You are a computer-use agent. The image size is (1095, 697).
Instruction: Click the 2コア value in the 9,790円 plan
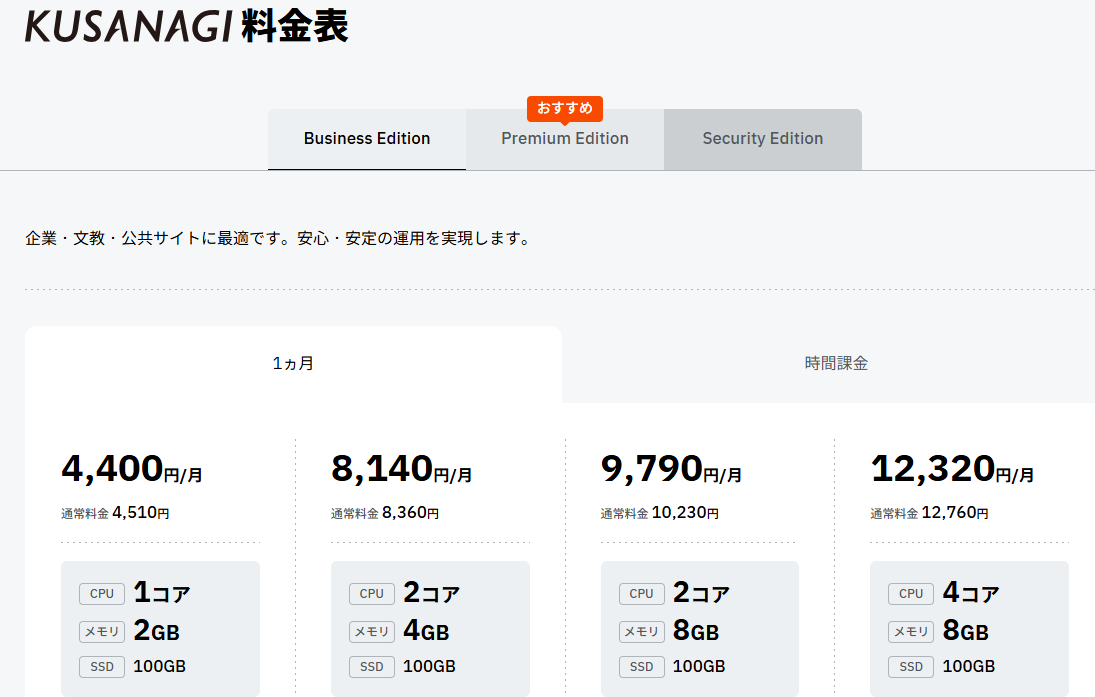pyautogui.click(x=701, y=593)
